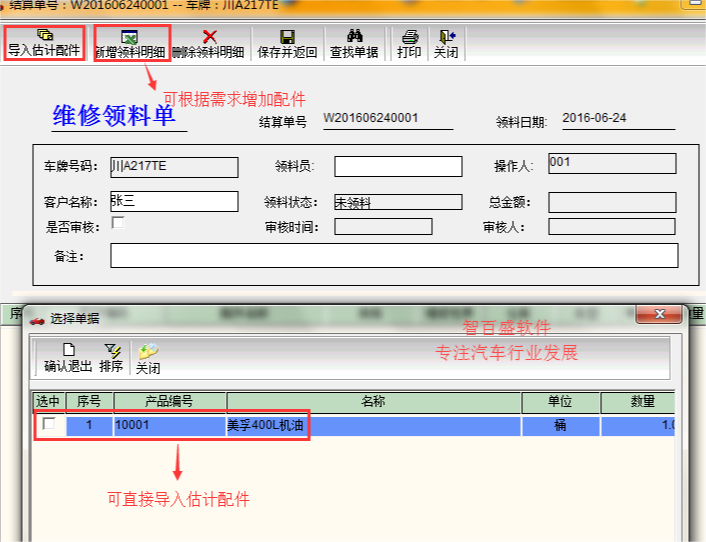This screenshot has height=542, width=706.
Task: Click the 客户名称 field with 张三
Action: pyautogui.click(x=174, y=201)
